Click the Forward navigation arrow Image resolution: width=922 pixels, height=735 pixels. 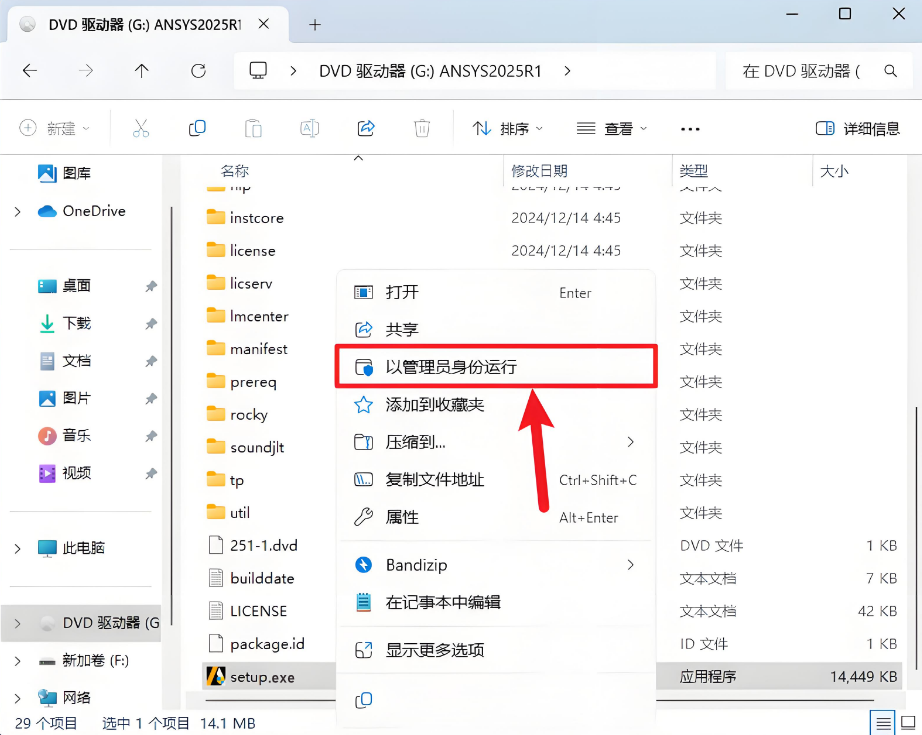(x=86, y=71)
